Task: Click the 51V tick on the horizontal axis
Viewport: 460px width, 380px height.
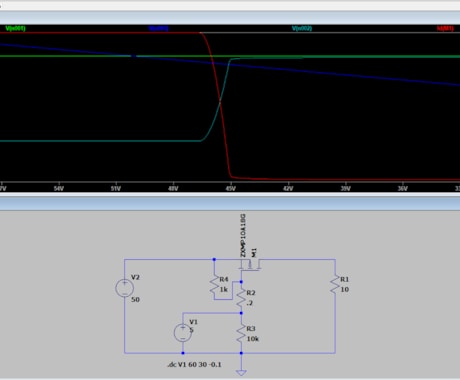Action: pyautogui.click(x=116, y=188)
